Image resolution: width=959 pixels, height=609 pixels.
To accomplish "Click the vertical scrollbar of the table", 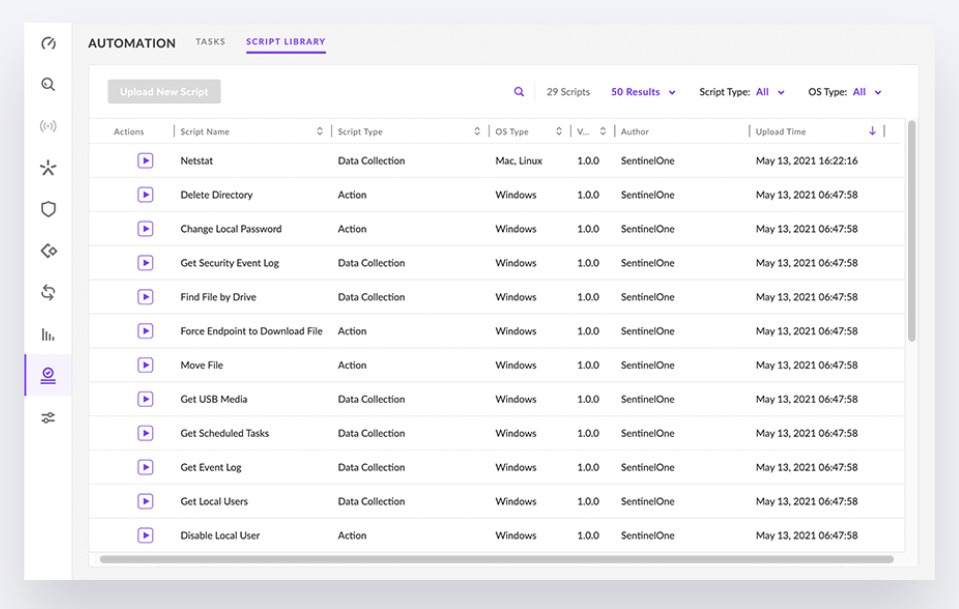I will point(911,231).
